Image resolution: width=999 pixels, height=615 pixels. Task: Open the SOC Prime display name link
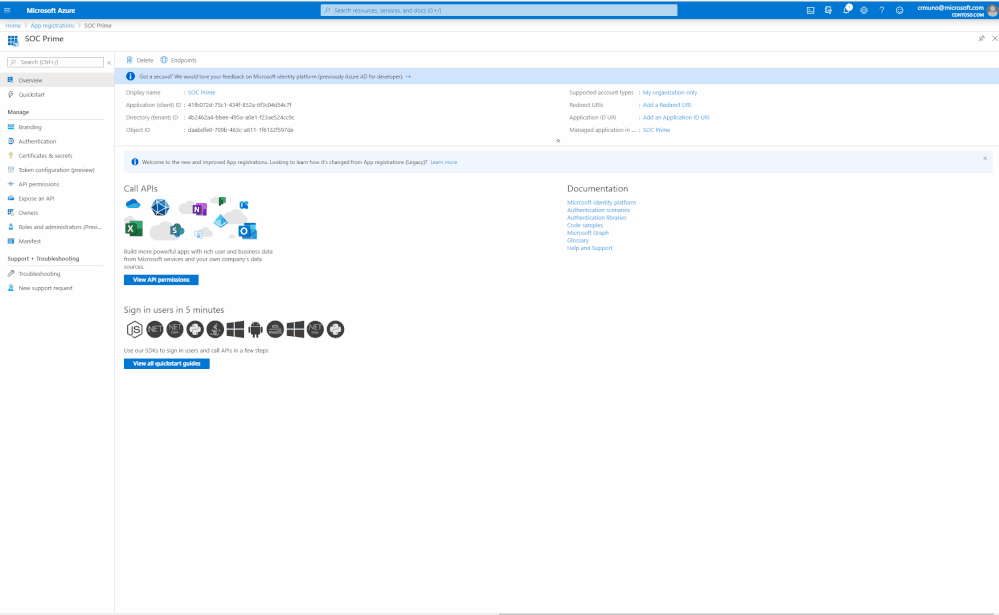click(x=201, y=92)
